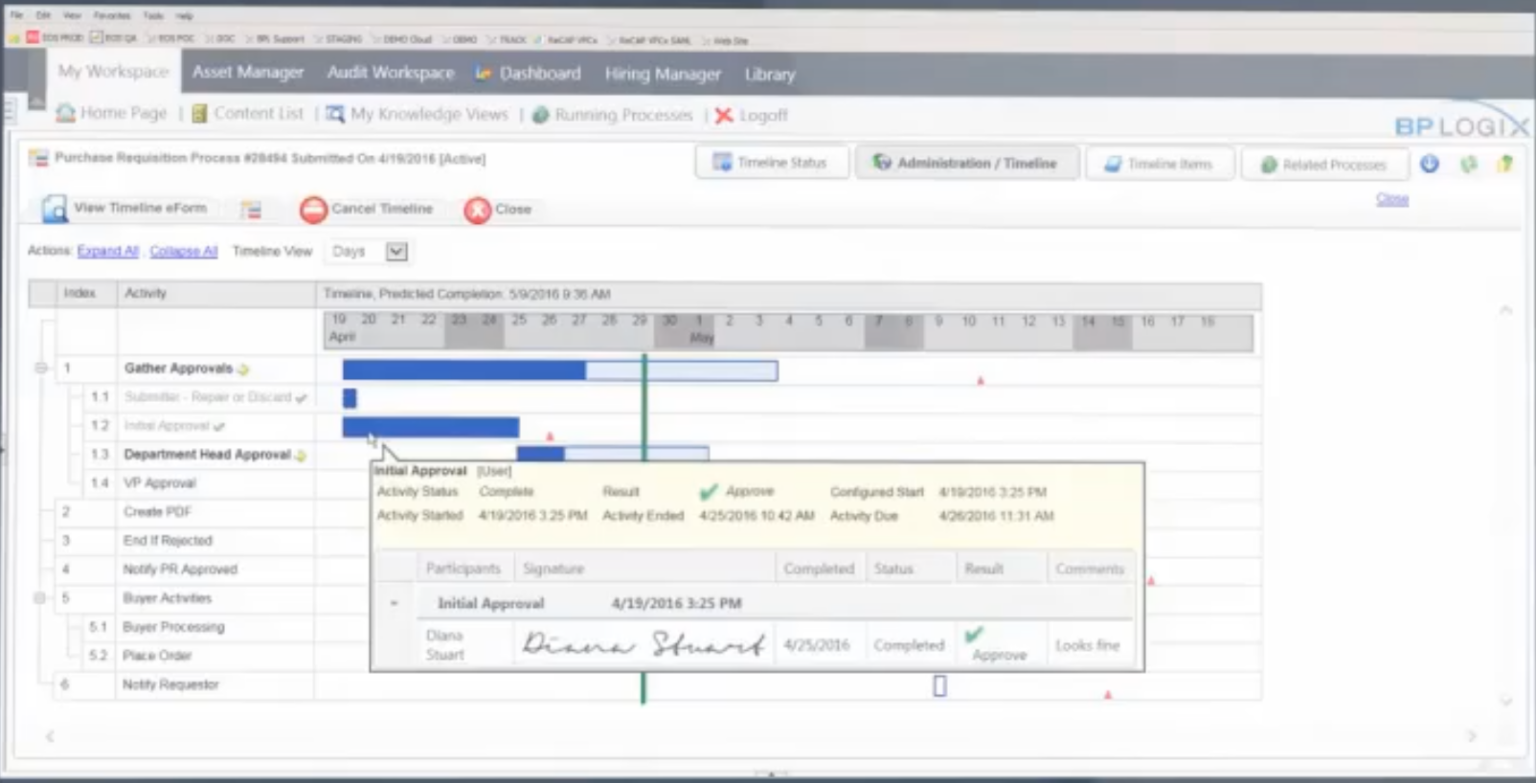Image resolution: width=1536 pixels, height=783 pixels.
Task: Collapse the Gather Approvals activity tree
Action: click(x=40, y=368)
